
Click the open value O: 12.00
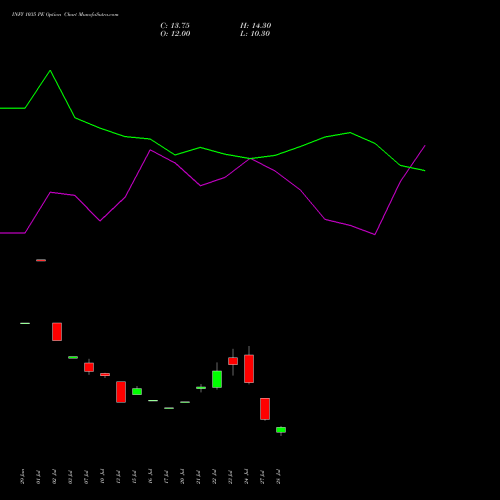(x=175, y=34)
